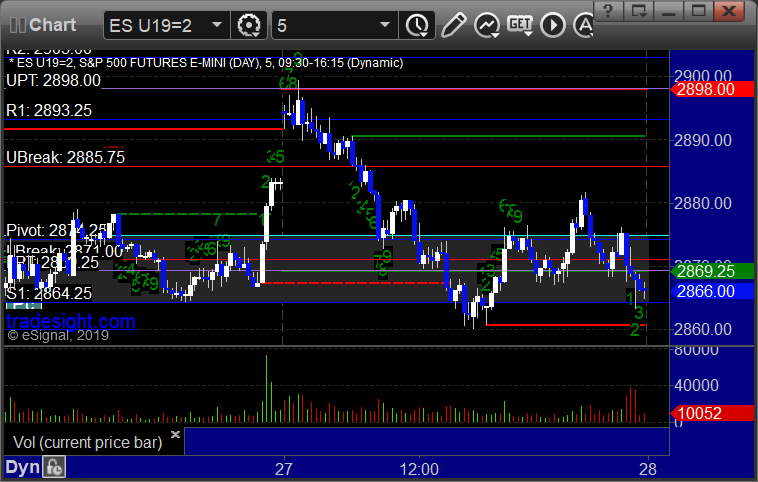Click the red 10052 volume marker
Image resolution: width=758 pixels, height=482 pixels.
tap(712, 413)
